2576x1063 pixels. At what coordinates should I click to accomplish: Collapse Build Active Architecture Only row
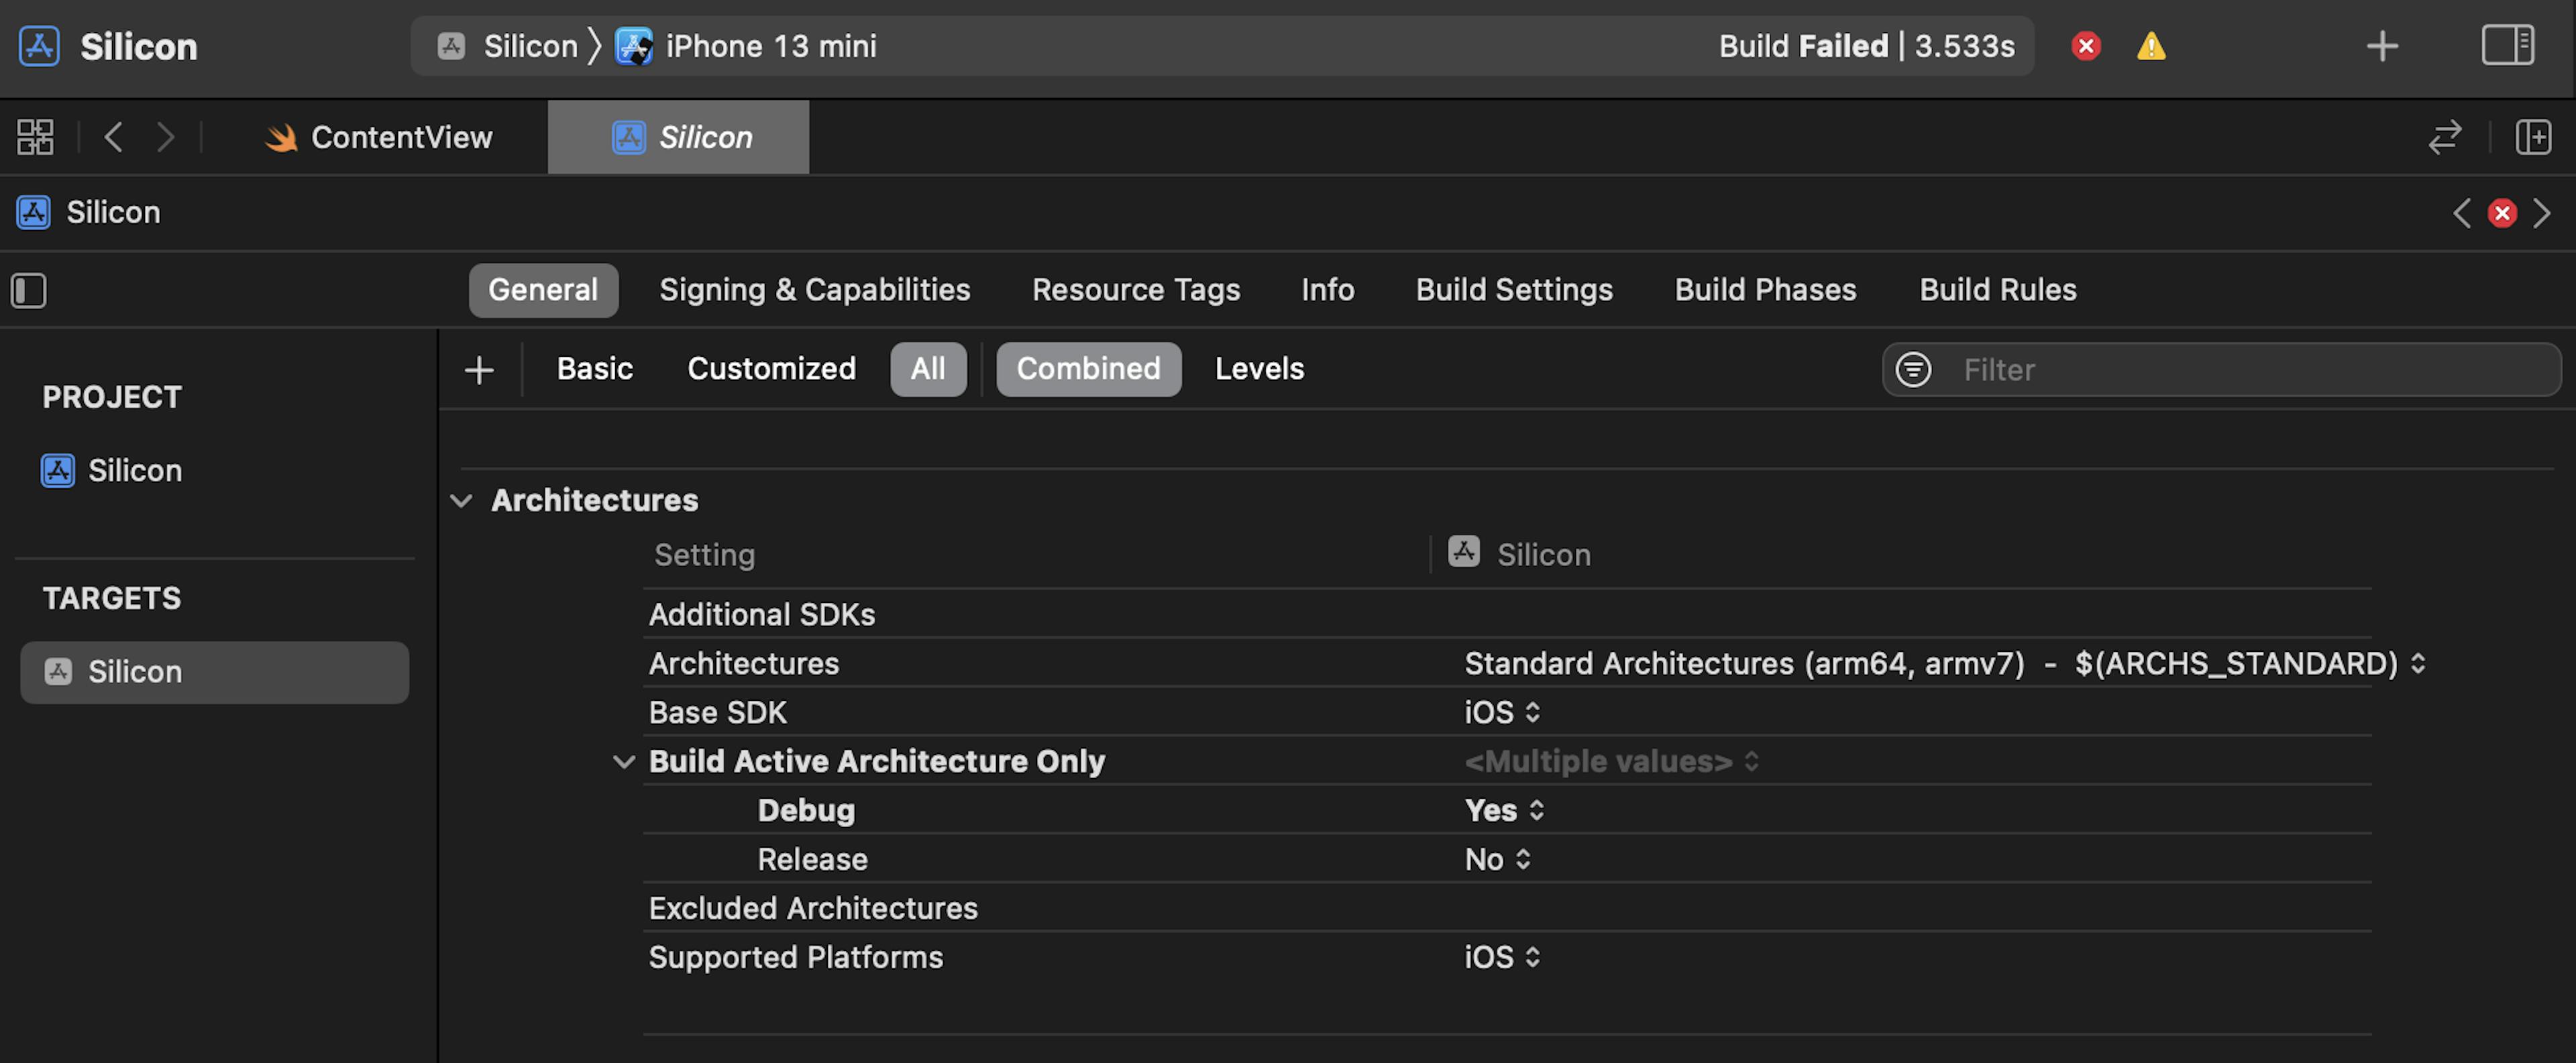tap(624, 762)
